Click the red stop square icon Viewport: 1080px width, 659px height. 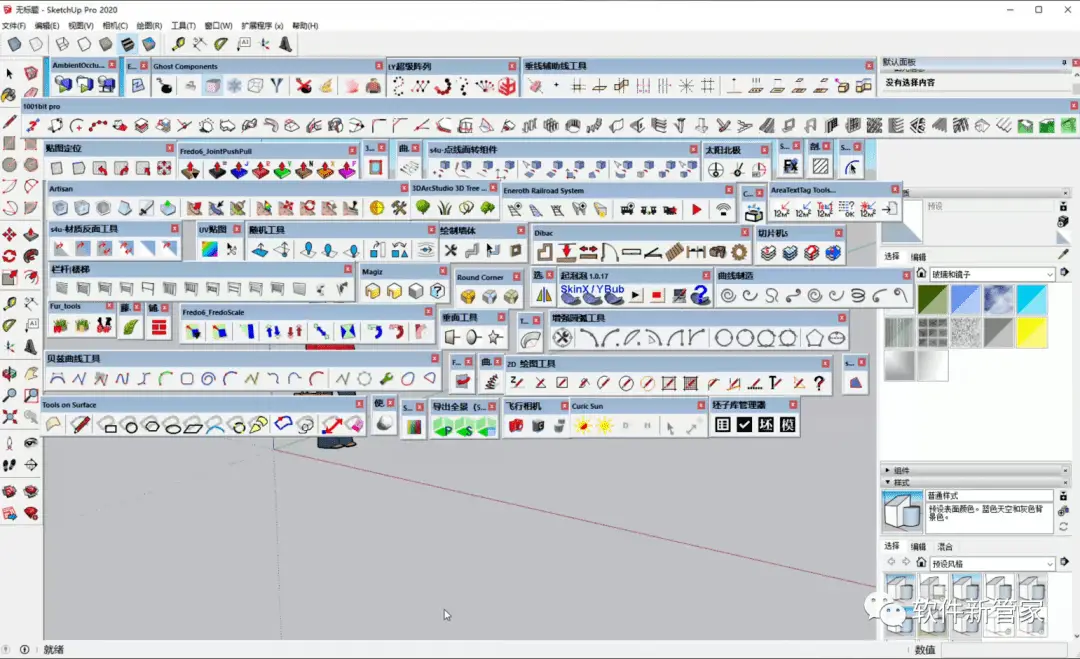(657, 296)
